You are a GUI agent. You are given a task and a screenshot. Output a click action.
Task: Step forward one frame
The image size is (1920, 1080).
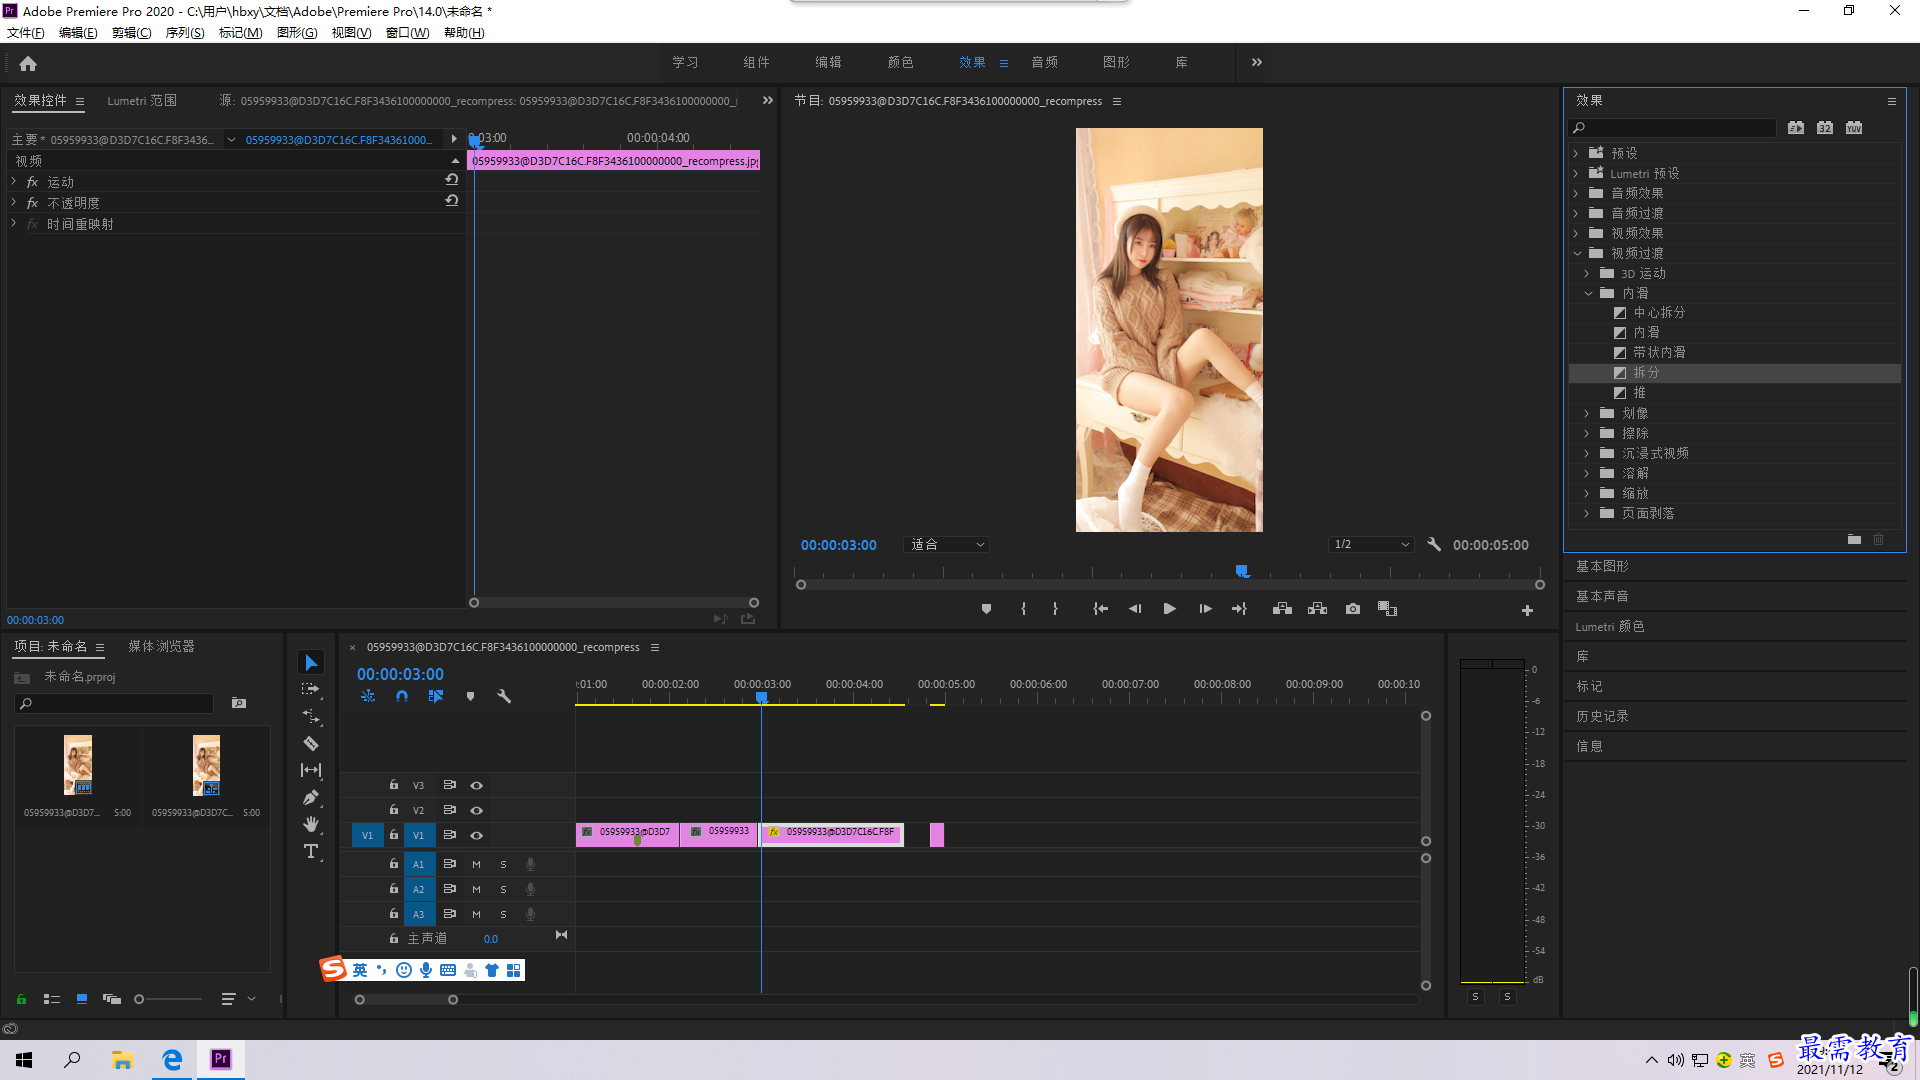[1205, 609]
